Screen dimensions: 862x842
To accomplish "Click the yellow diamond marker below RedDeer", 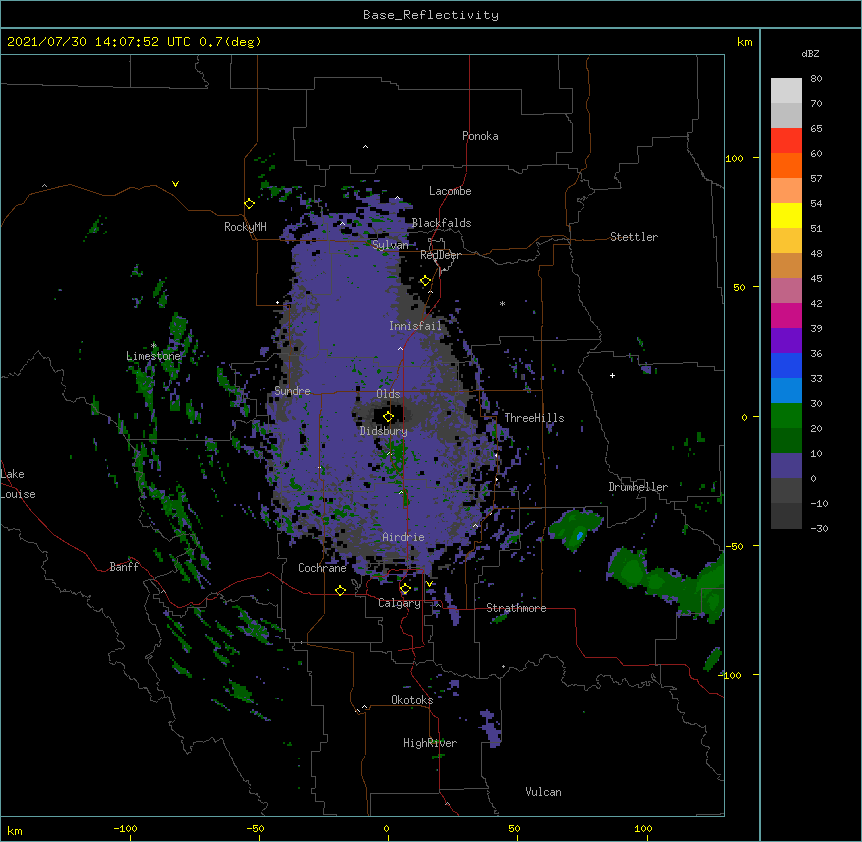I will (x=425, y=281).
